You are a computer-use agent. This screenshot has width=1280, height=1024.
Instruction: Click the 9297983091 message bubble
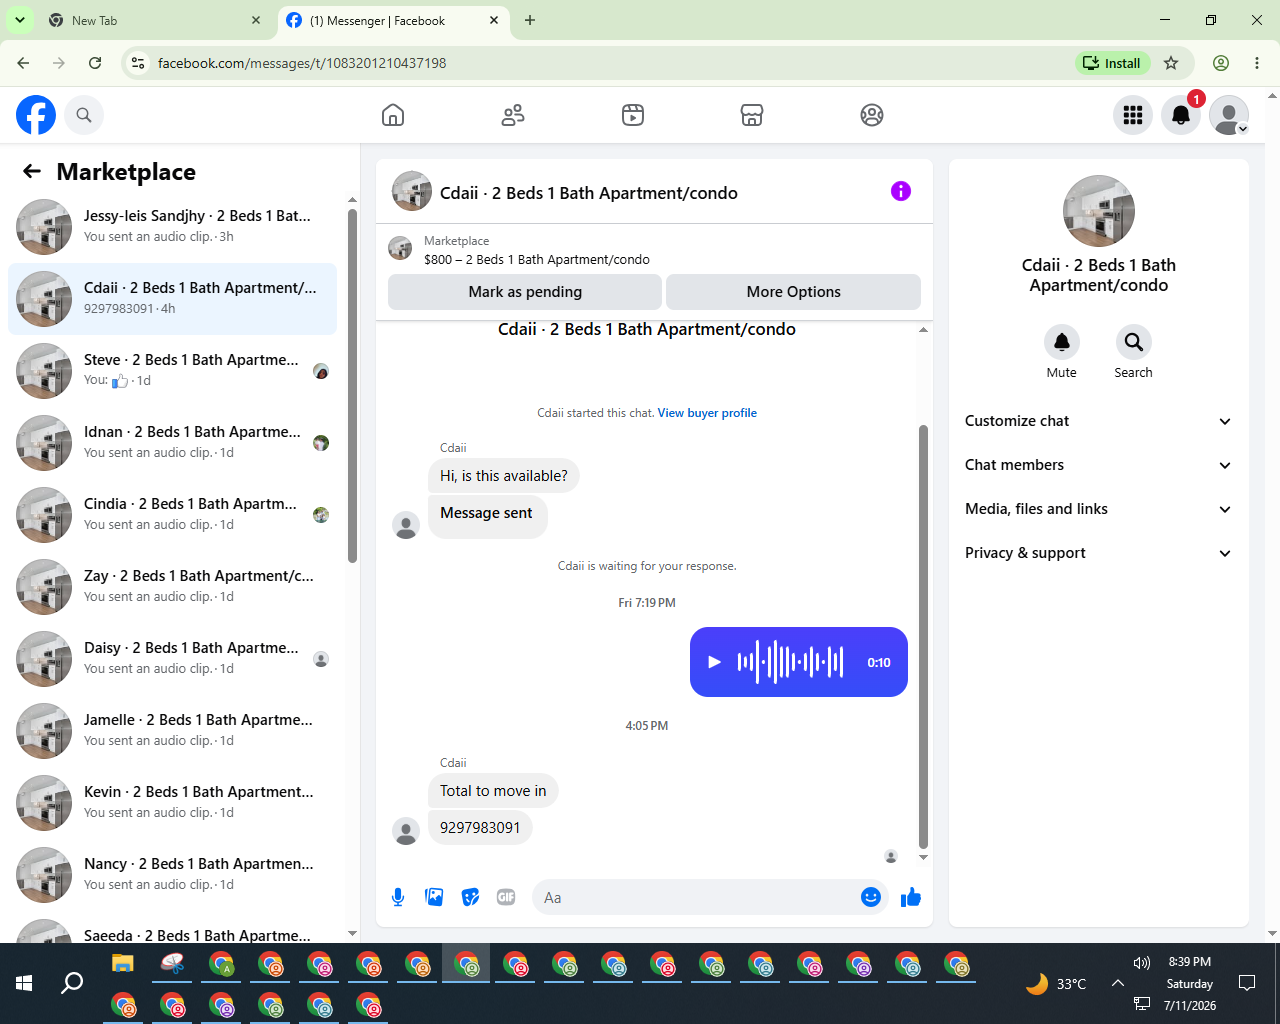coord(480,828)
